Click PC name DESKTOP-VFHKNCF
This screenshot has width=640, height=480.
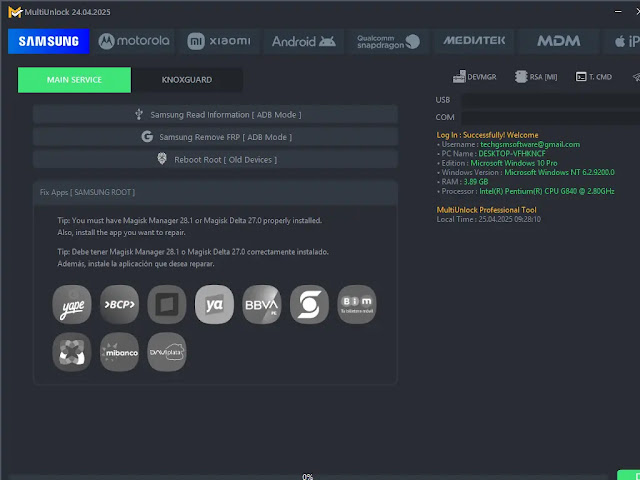tap(512, 154)
